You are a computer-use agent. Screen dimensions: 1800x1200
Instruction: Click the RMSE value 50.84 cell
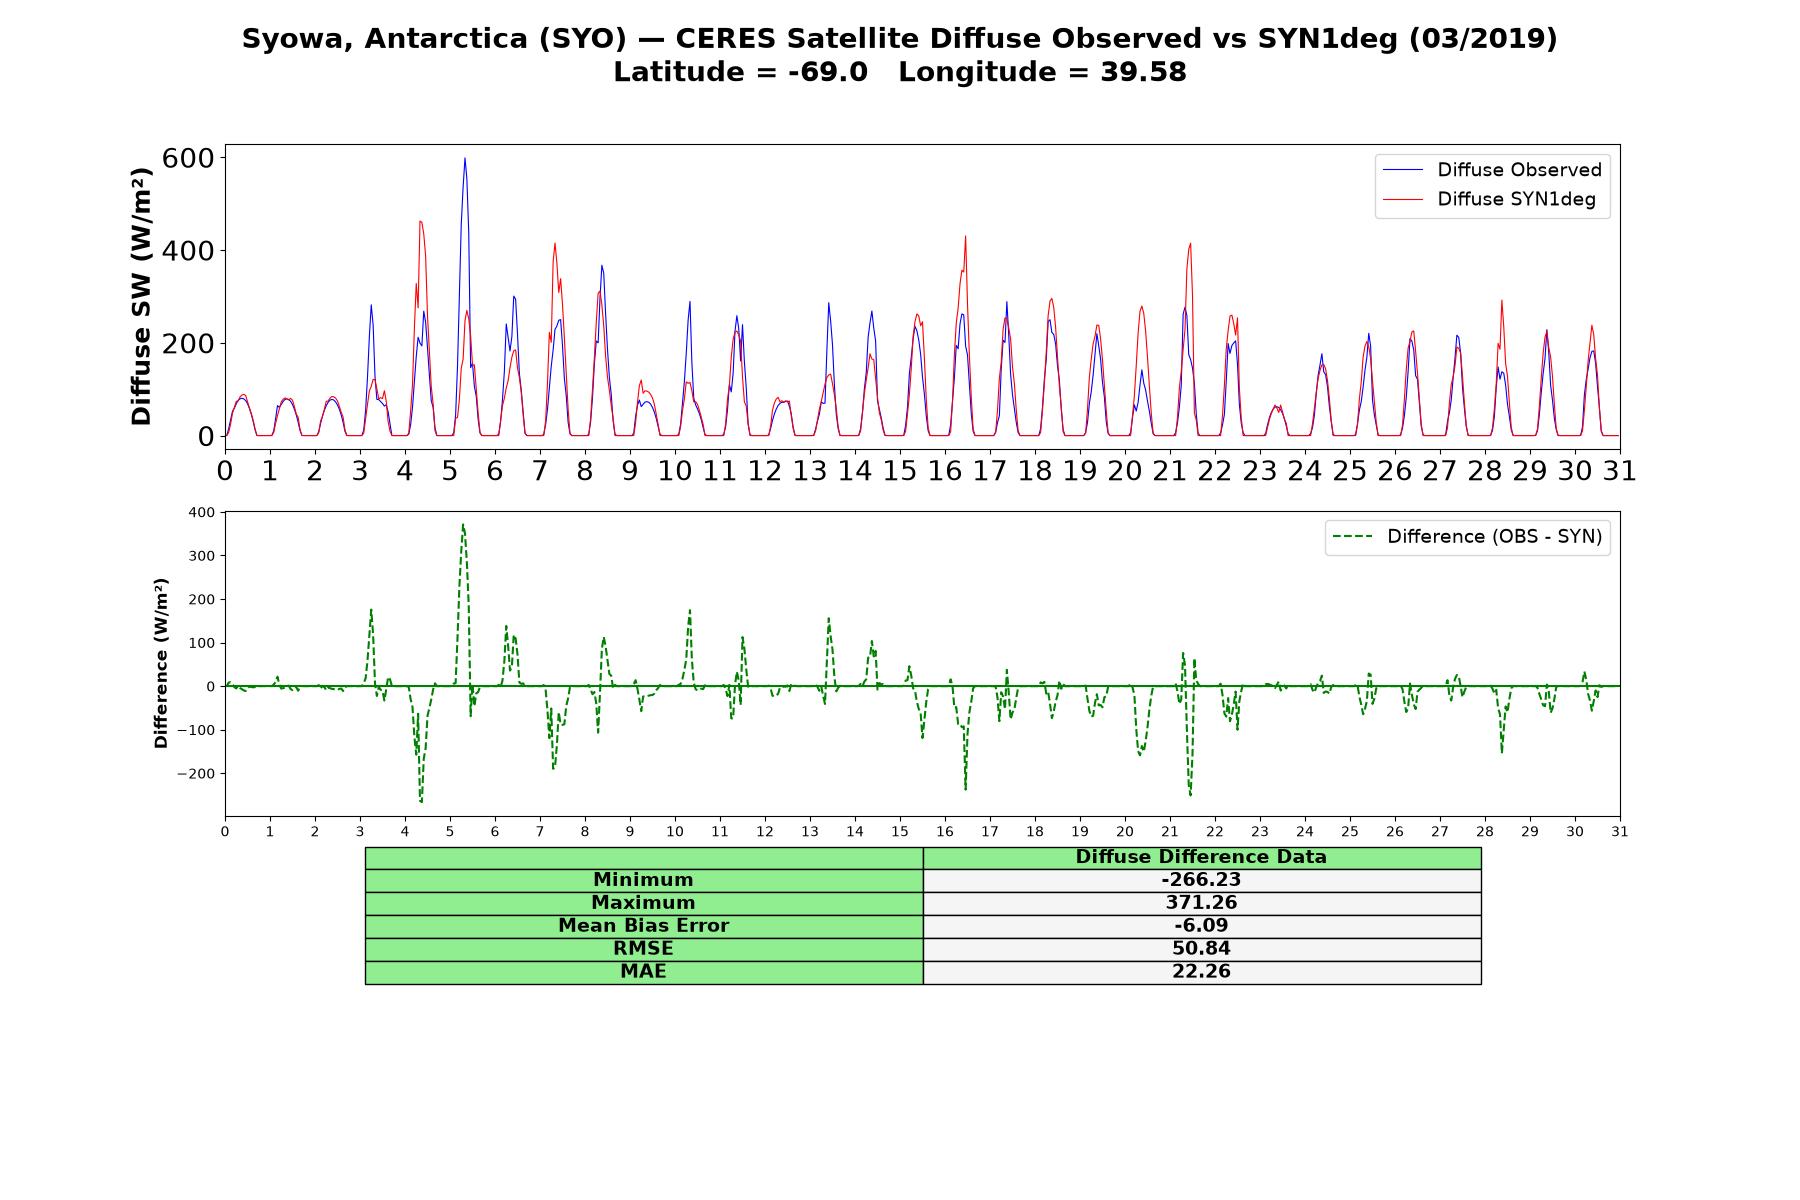pyautogui.click(x=1202, y=949)
